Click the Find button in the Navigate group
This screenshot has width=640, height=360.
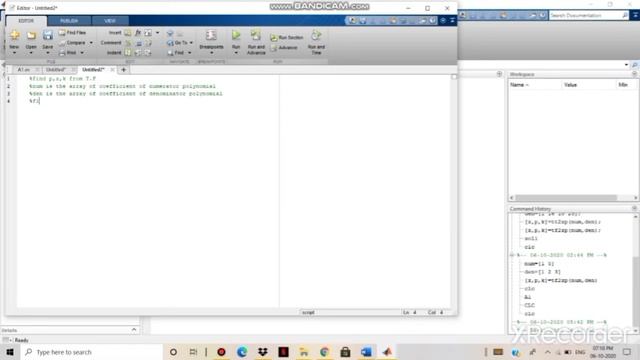(176, 53)
